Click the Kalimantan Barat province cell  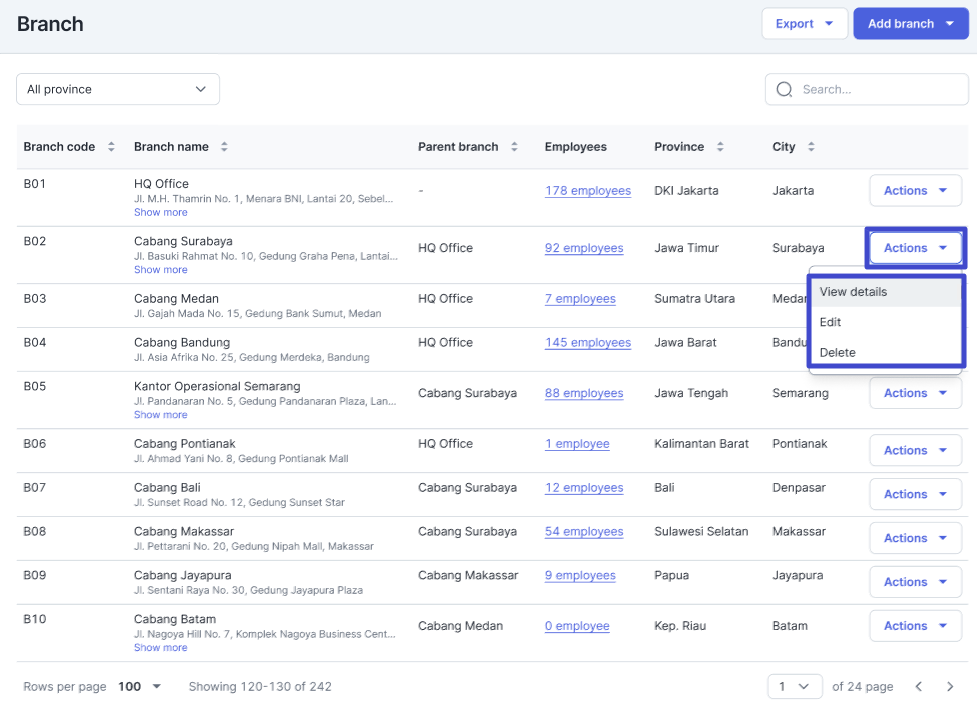(x=702, y=444)
